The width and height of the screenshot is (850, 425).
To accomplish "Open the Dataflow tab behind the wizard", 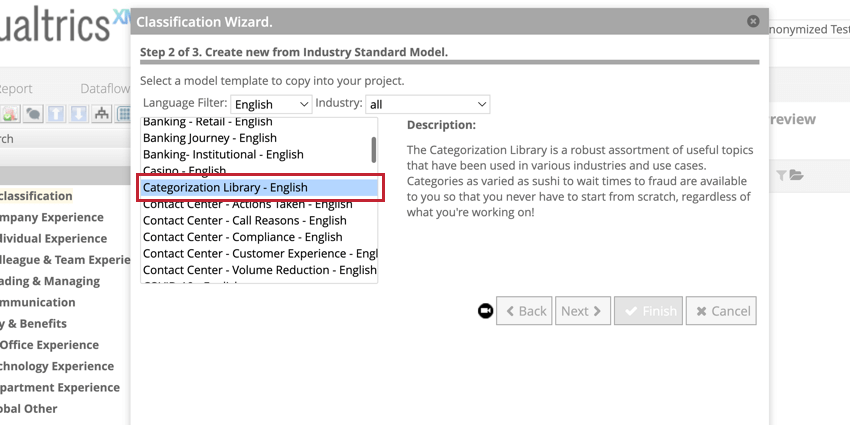I will pyautogui.click(x=105, y=88).
